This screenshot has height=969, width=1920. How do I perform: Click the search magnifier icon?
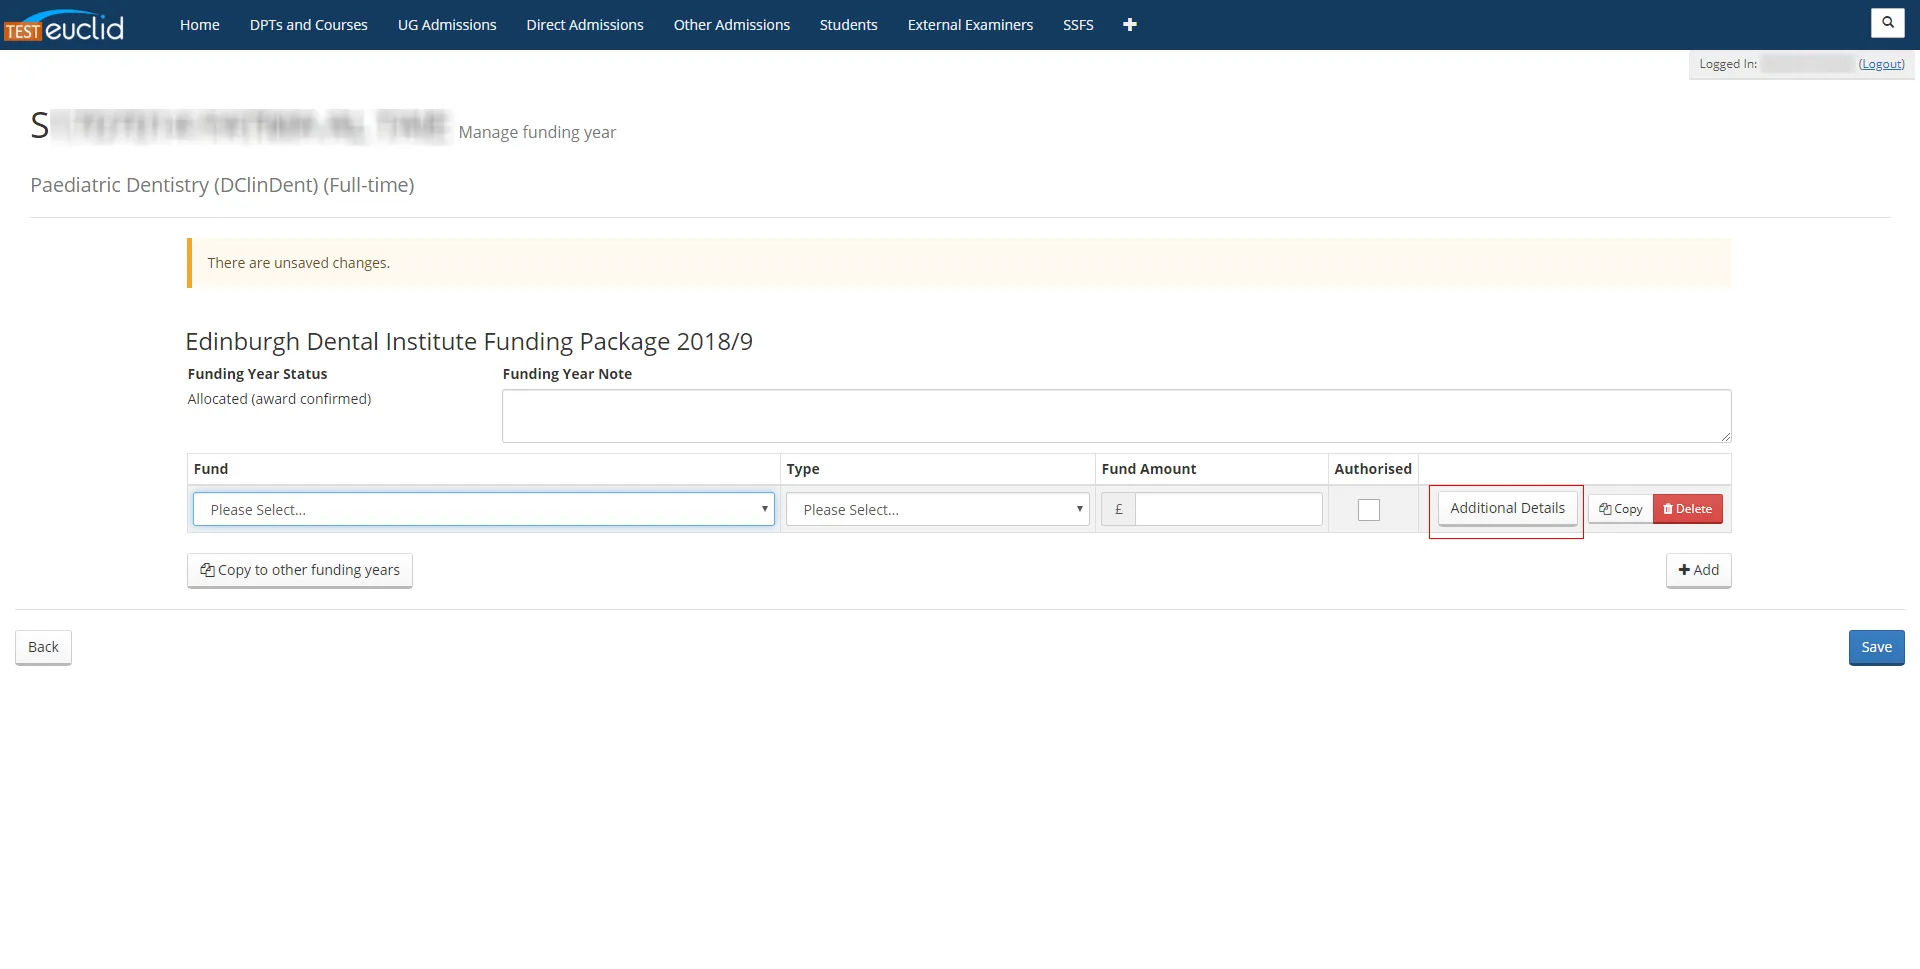[x=1887, y=22]
